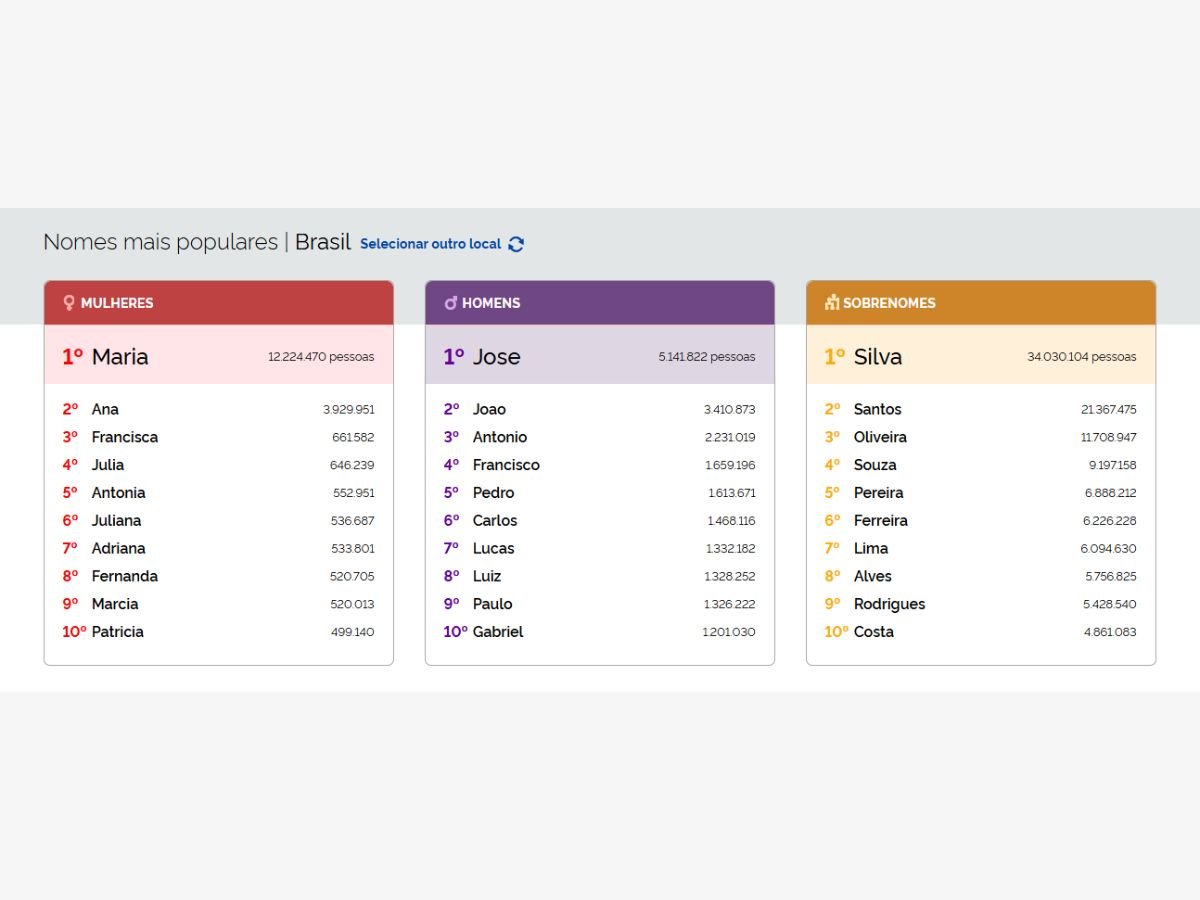Select the surname Rodrigues
The width and height of the screenshot is (1200, 900).
(890, 604)
